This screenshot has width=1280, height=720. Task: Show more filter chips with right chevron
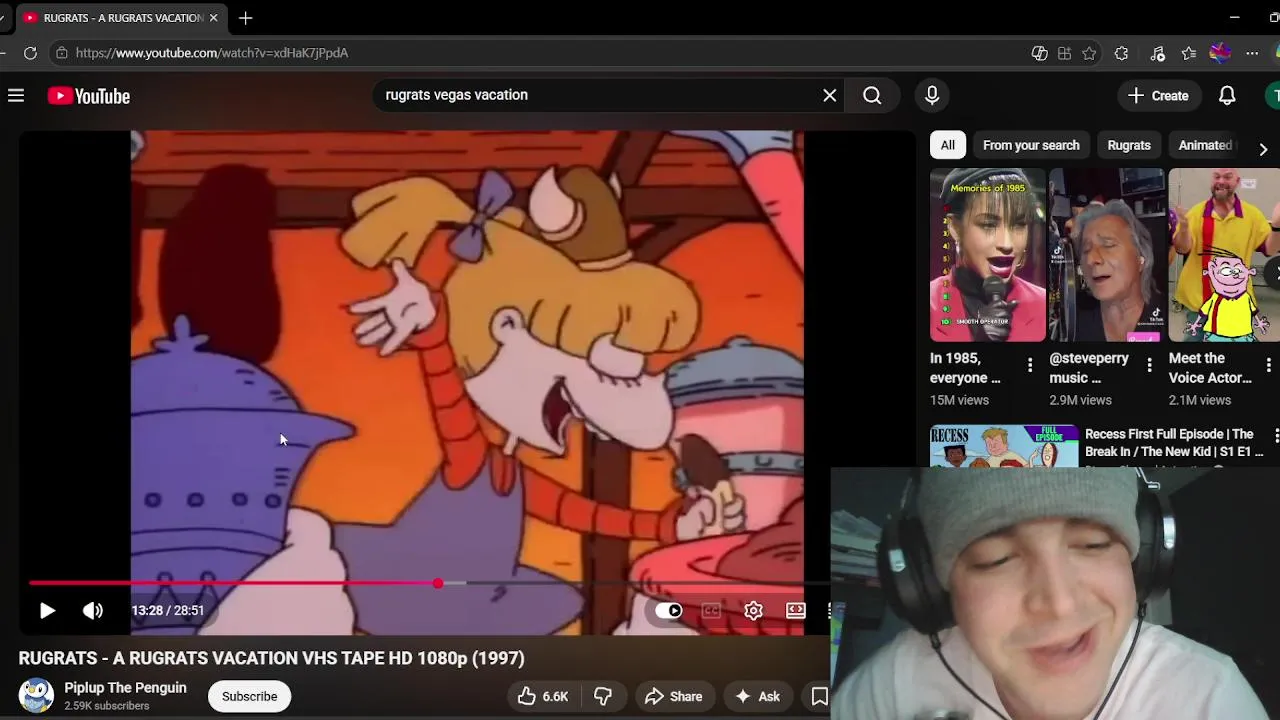click(1263, 149)
